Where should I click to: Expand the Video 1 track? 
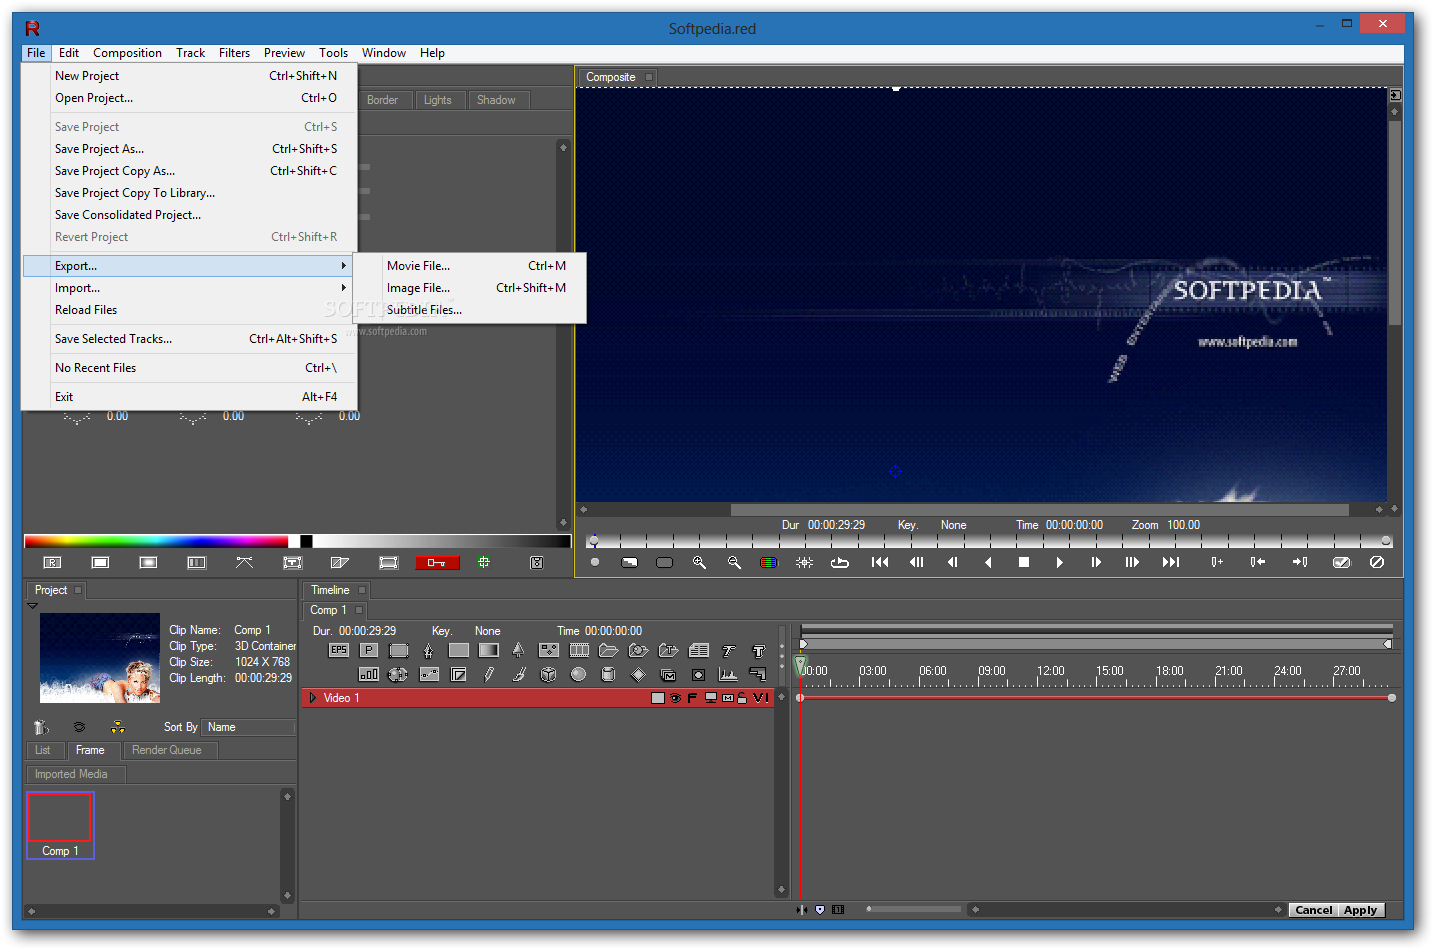click(313, 698)
